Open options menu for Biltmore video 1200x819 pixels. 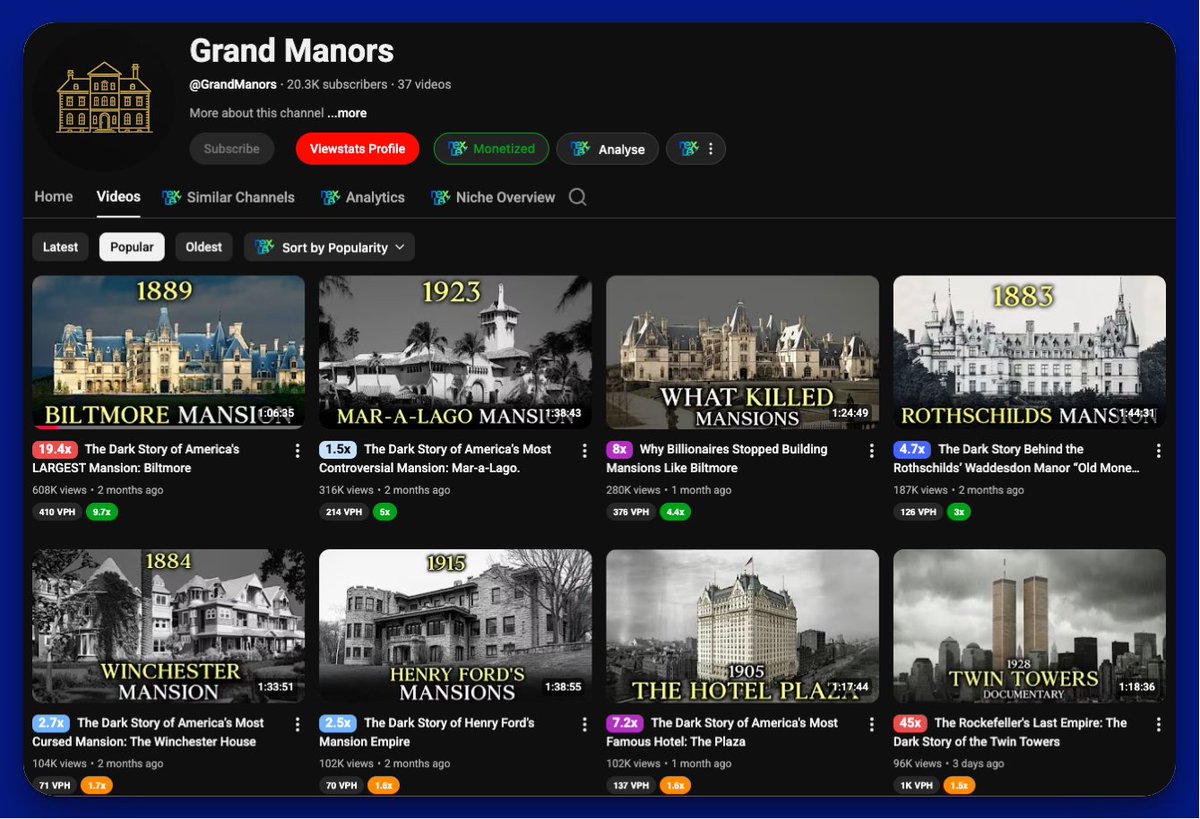(x=297, y=451)
